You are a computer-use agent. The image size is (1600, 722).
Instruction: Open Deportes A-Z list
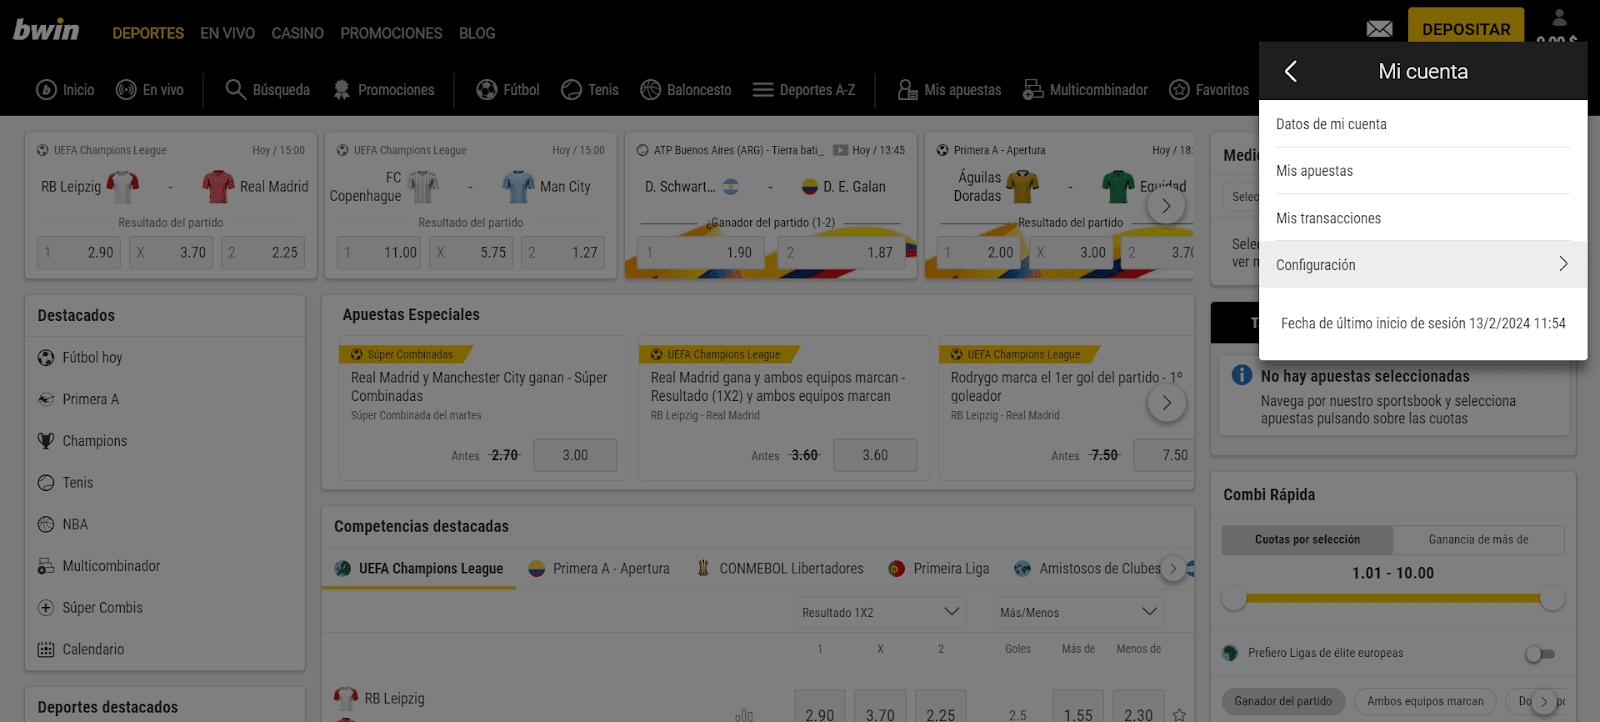(x=804, y=90)
